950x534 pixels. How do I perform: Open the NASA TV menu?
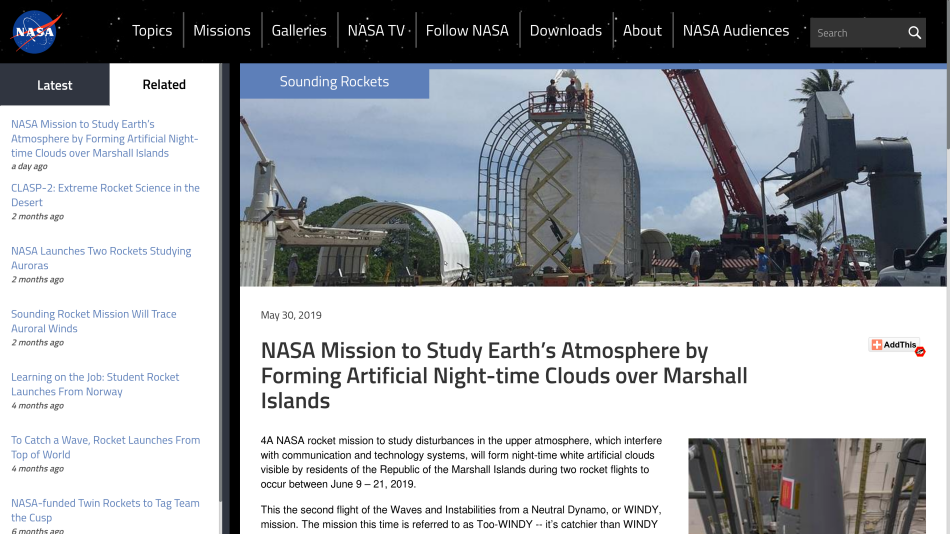pyautogui.click(x=376, y=30)
